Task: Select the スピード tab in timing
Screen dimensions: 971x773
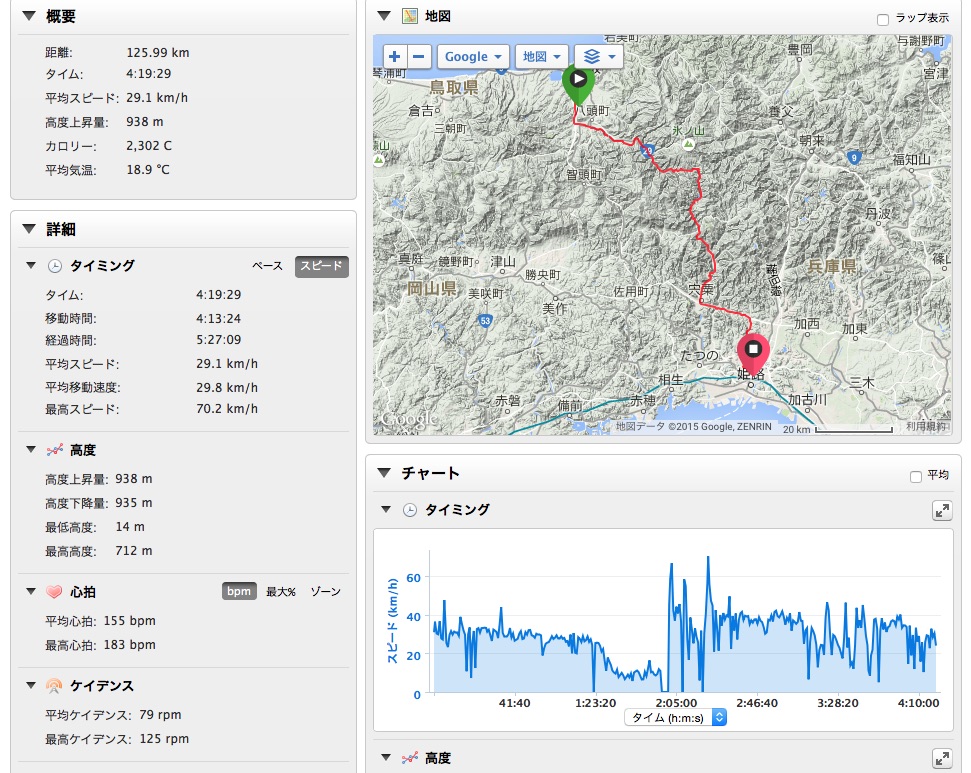Action: coord(321,266)
